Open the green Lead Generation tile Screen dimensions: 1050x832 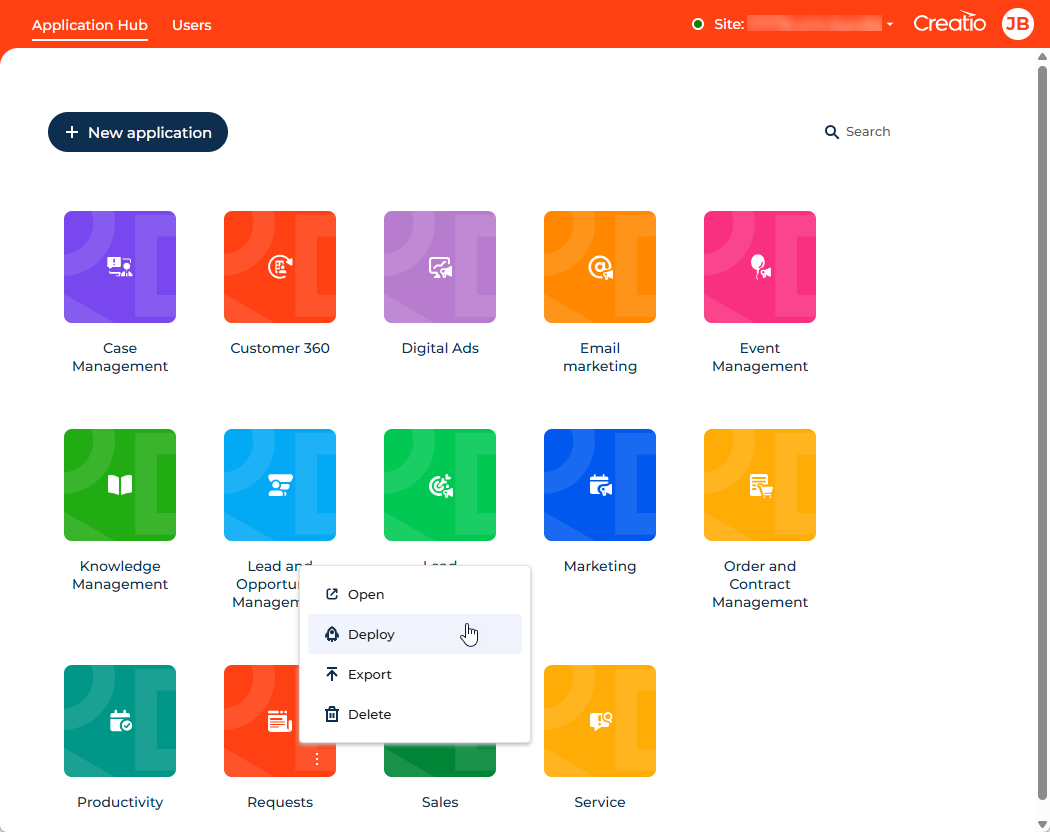point(440,485)
